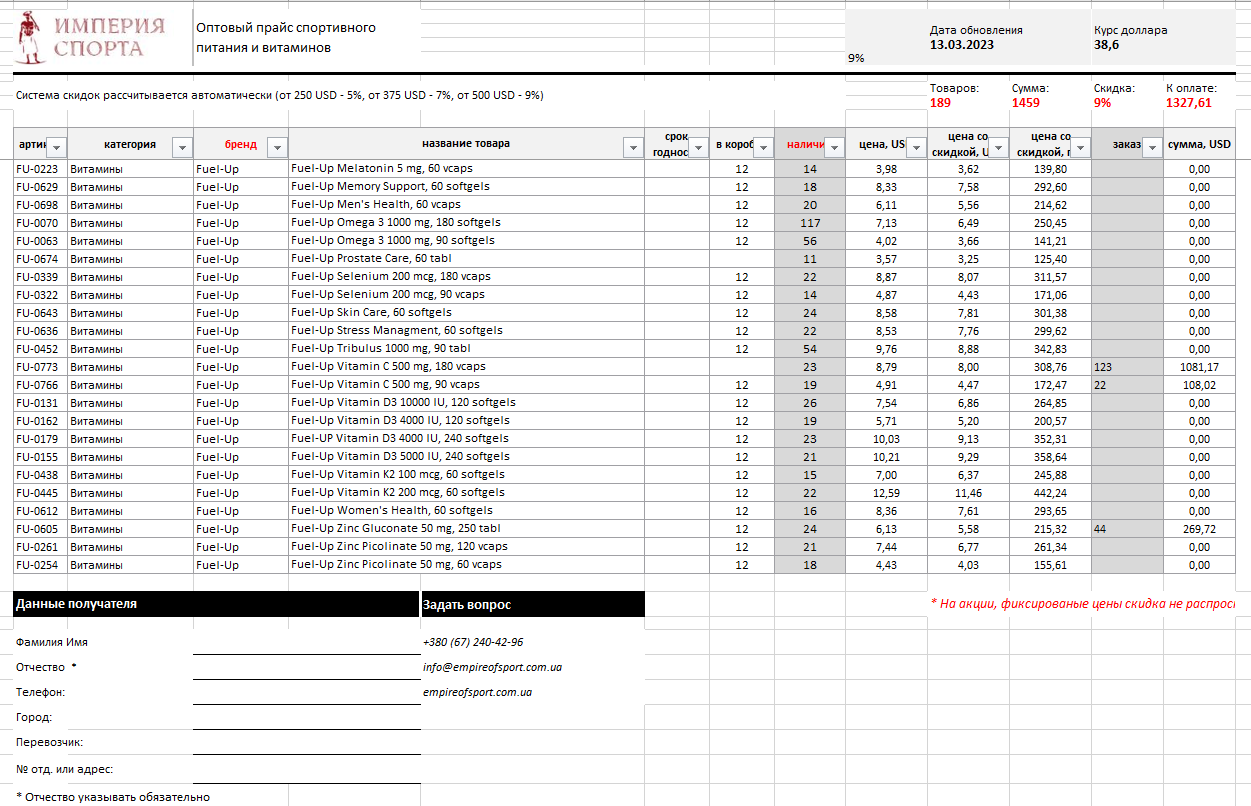This screenshot has height=806, width=1251.
Task: Select the Курс доллара value 38,6
Action: [1106, 45]
